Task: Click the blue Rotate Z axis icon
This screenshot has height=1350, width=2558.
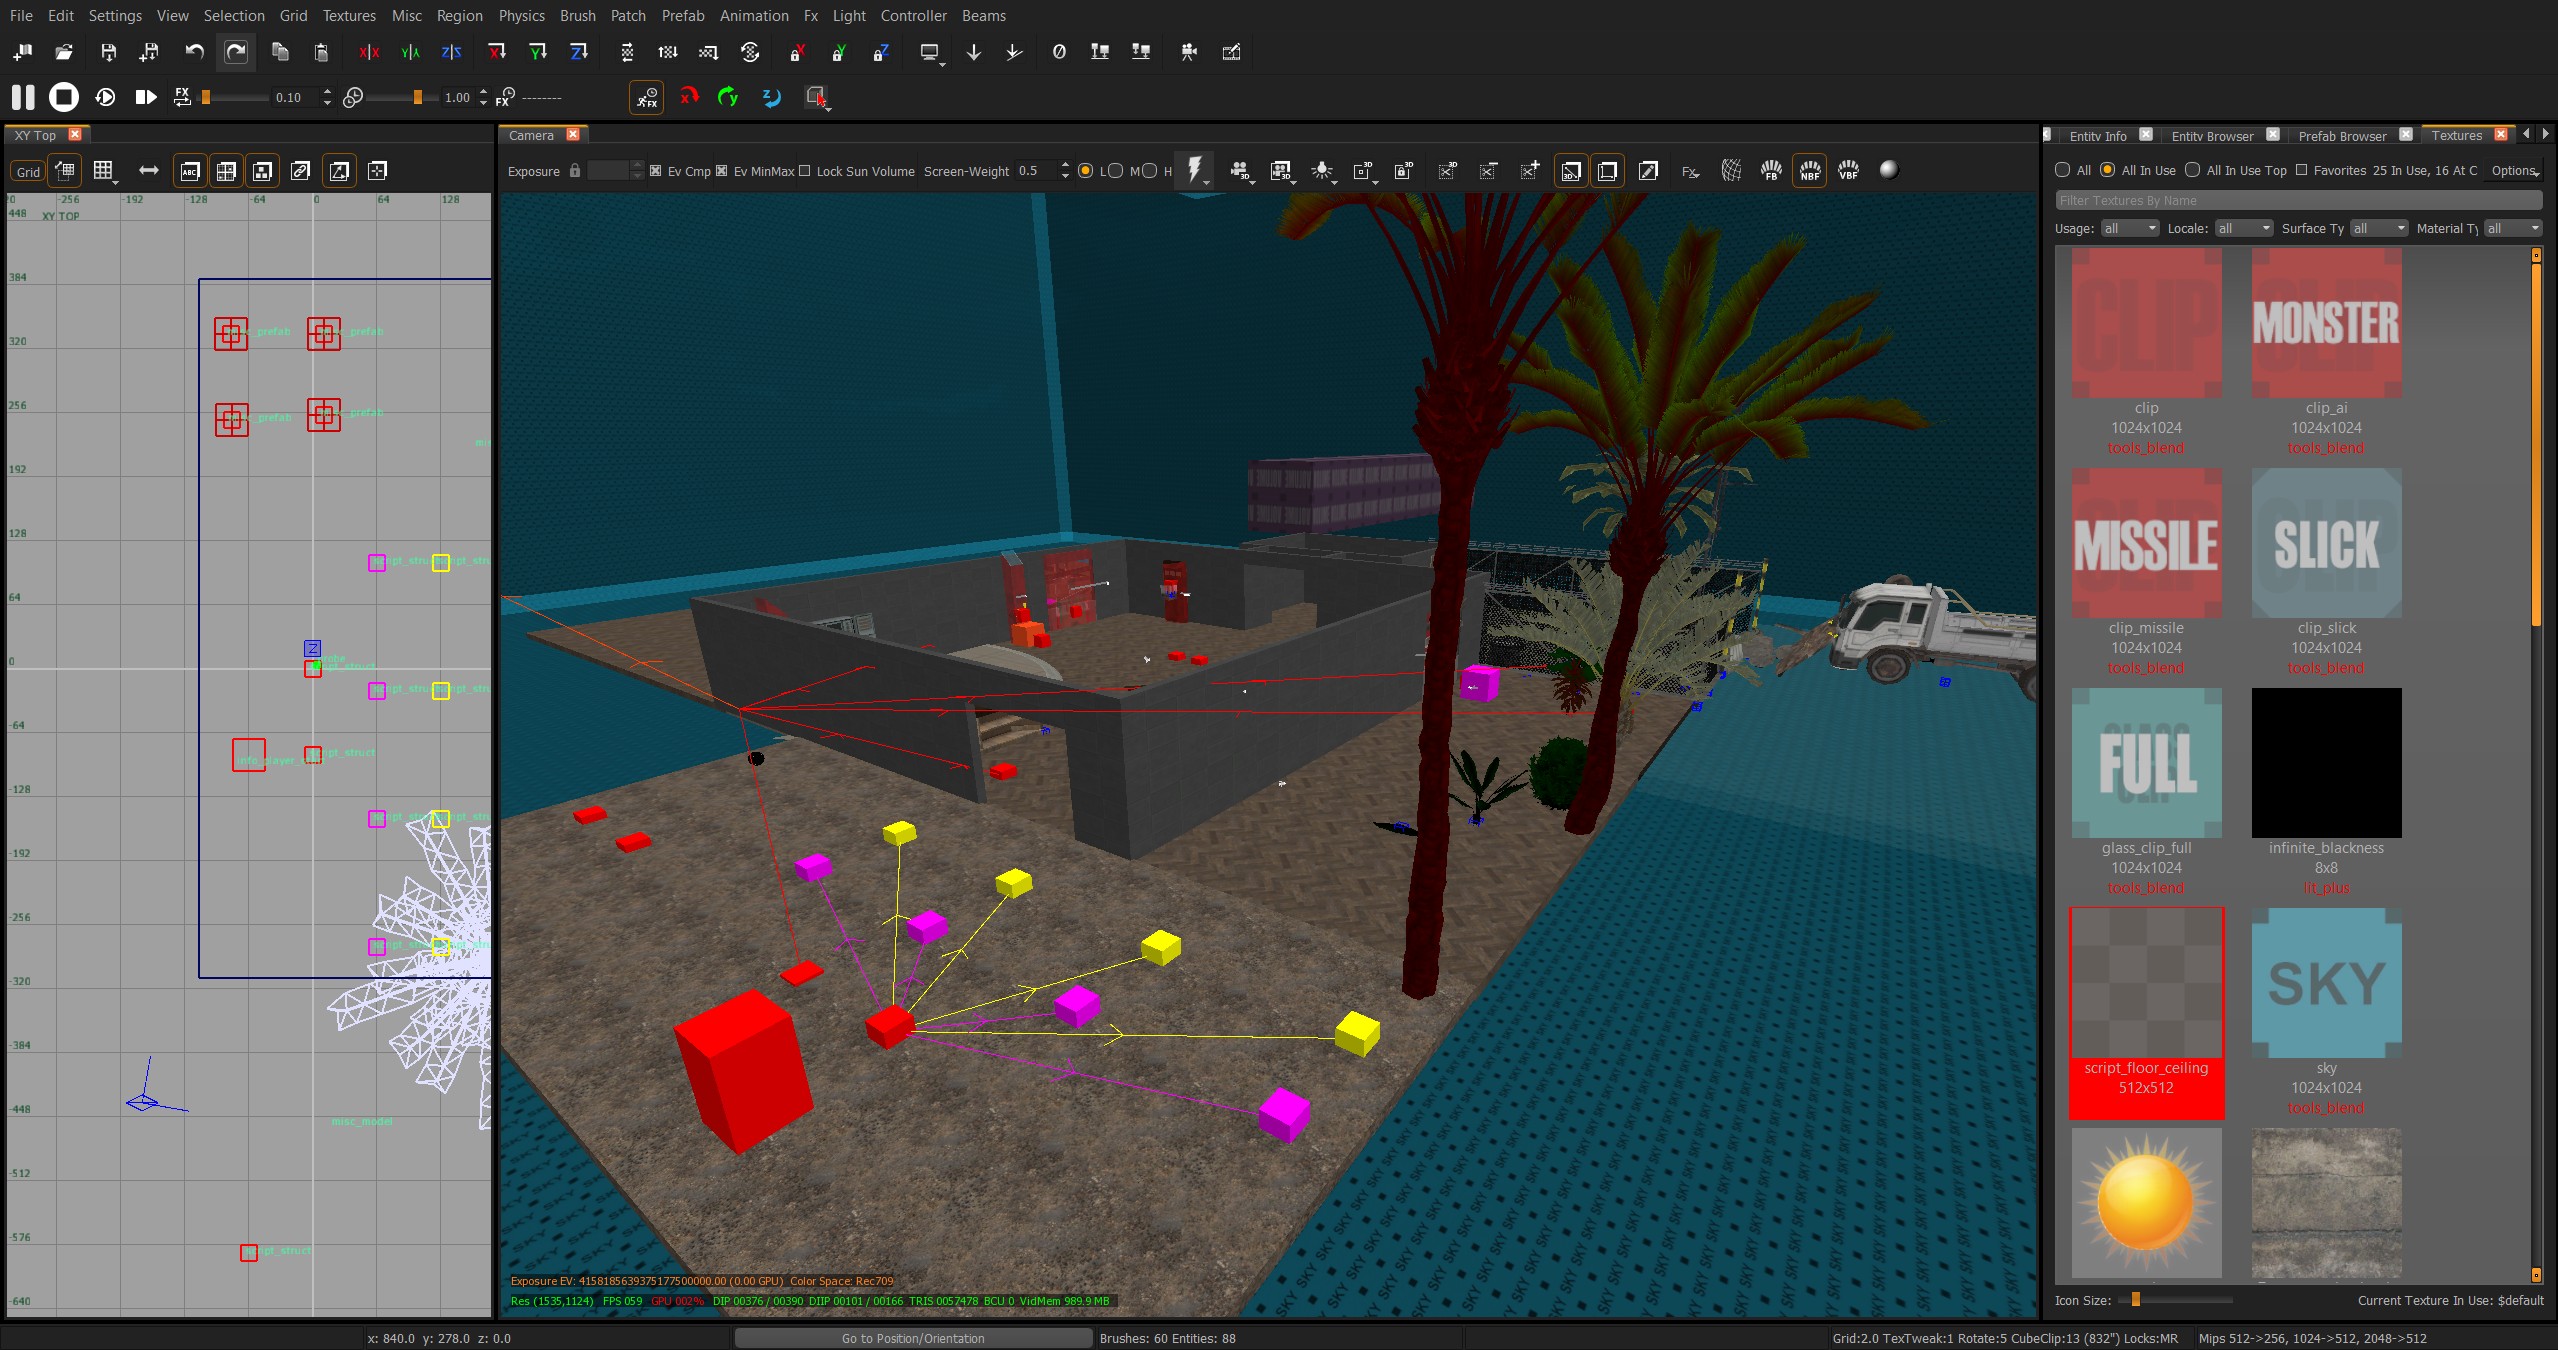Action: [x=579, y=52]
